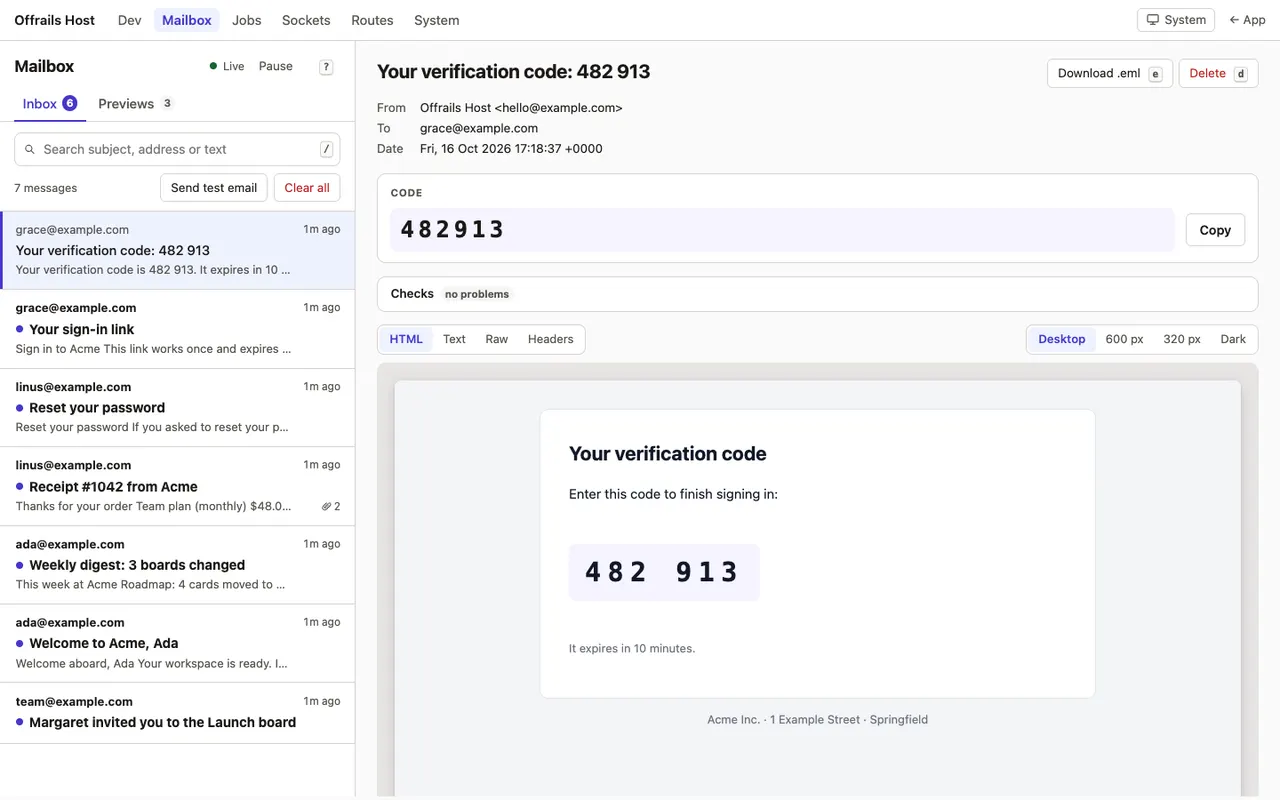Viewport: 1280px width, 800px height.
Task: Click the Offrails Host title
Action: point(54,20)
